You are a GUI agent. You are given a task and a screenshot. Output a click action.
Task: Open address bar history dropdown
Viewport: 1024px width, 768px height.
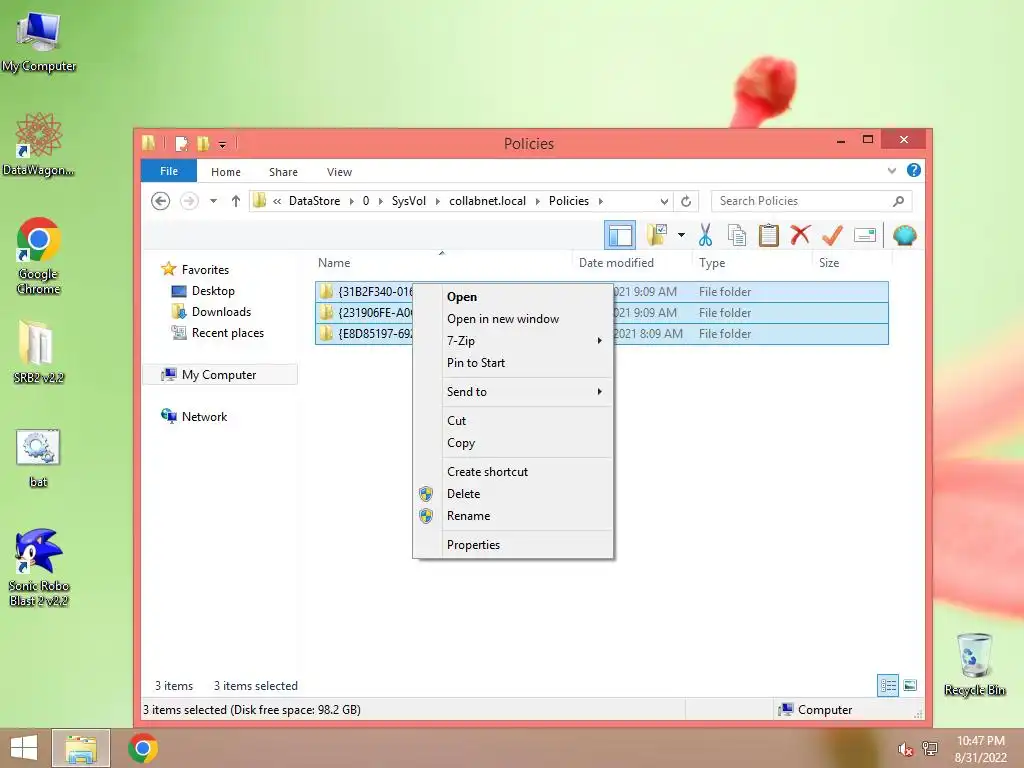[664, 201]
